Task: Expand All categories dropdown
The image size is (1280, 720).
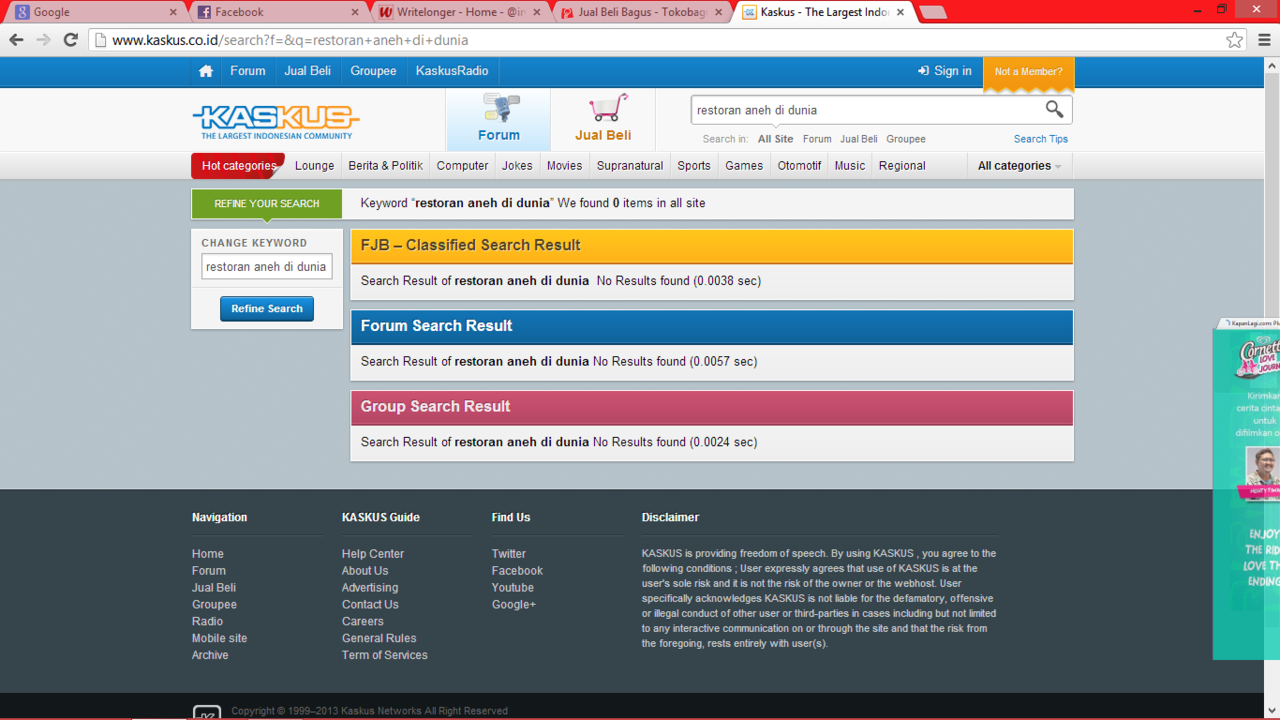Action: pos(1019,166)
